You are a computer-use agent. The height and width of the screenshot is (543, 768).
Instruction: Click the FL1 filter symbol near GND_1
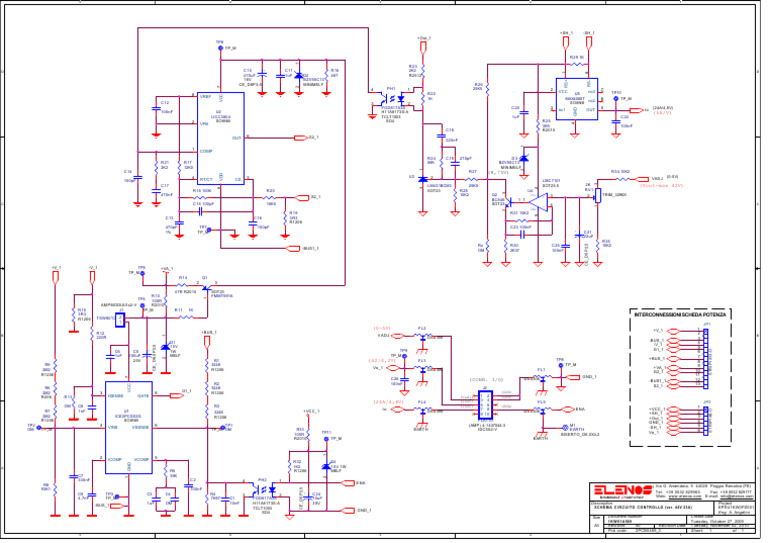coord(542,378)
